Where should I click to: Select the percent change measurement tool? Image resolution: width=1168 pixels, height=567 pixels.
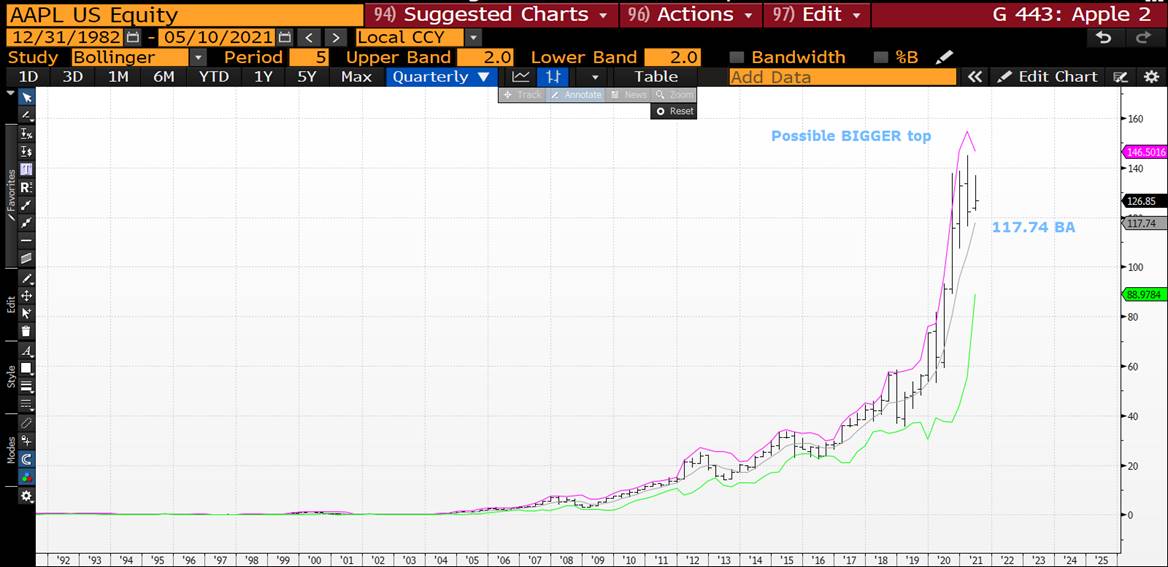(x=27, y=133)
